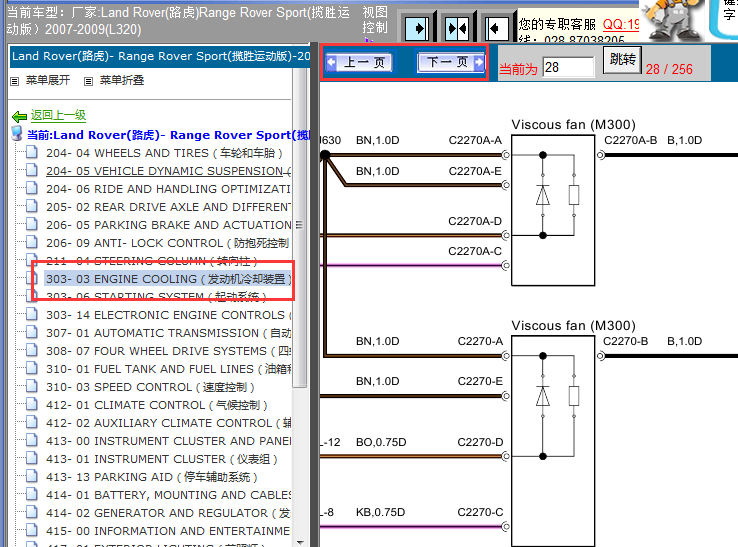Open 412-02 AUXILIARY CLIMATE CONTROL
Viewport: 738px width, 547px height.
tap(168, 423)
